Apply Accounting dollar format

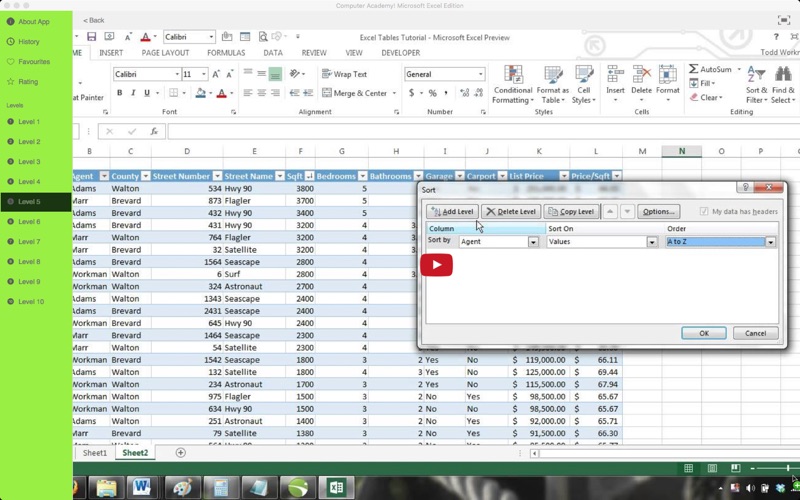(x=412, y=93)
